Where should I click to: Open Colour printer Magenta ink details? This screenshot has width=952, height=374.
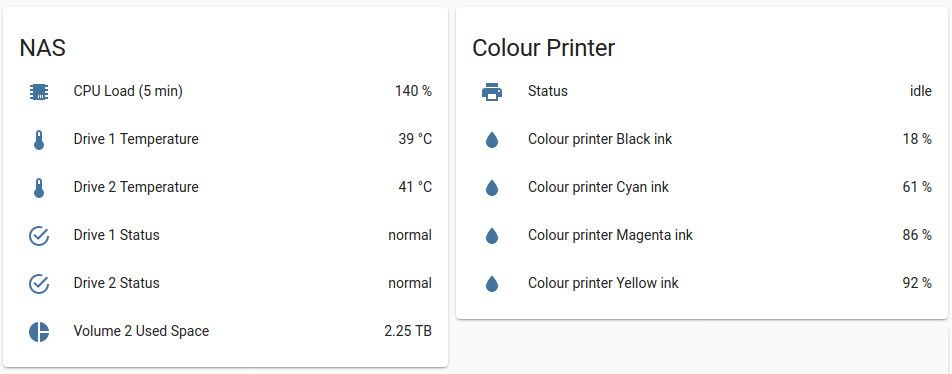click(x=702, y=235)
